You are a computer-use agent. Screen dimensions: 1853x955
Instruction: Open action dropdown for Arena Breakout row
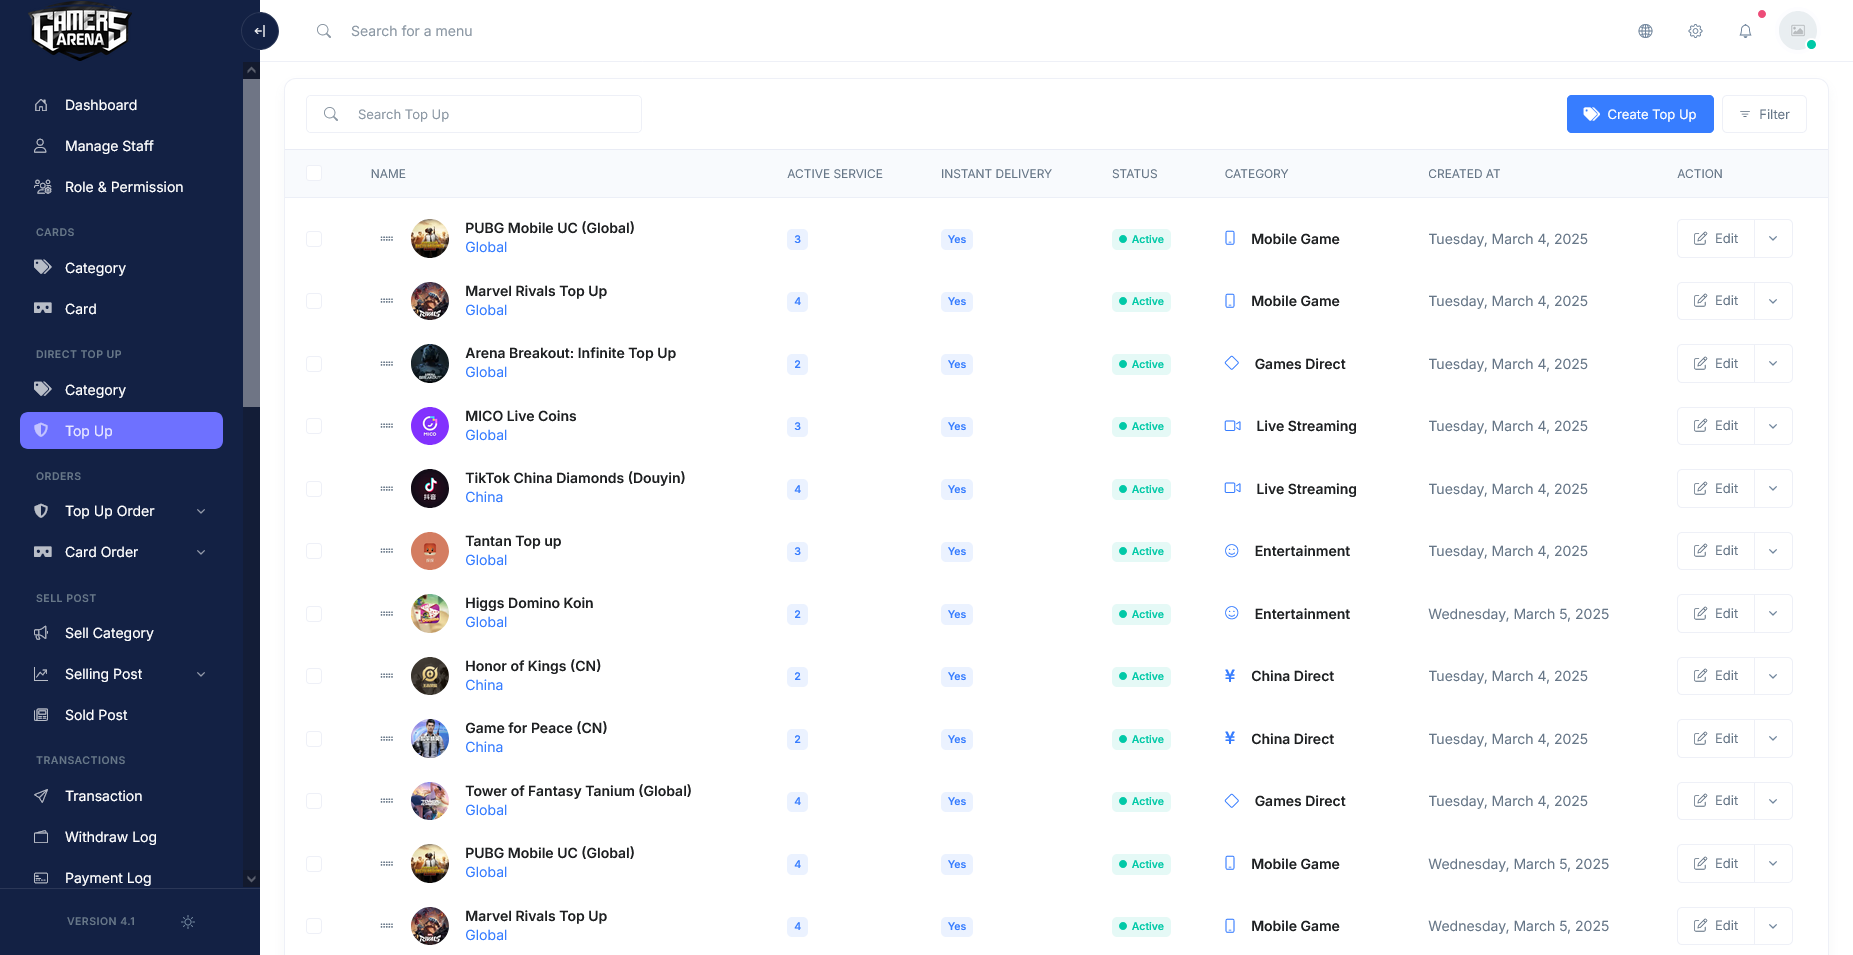pos(1773,364)
